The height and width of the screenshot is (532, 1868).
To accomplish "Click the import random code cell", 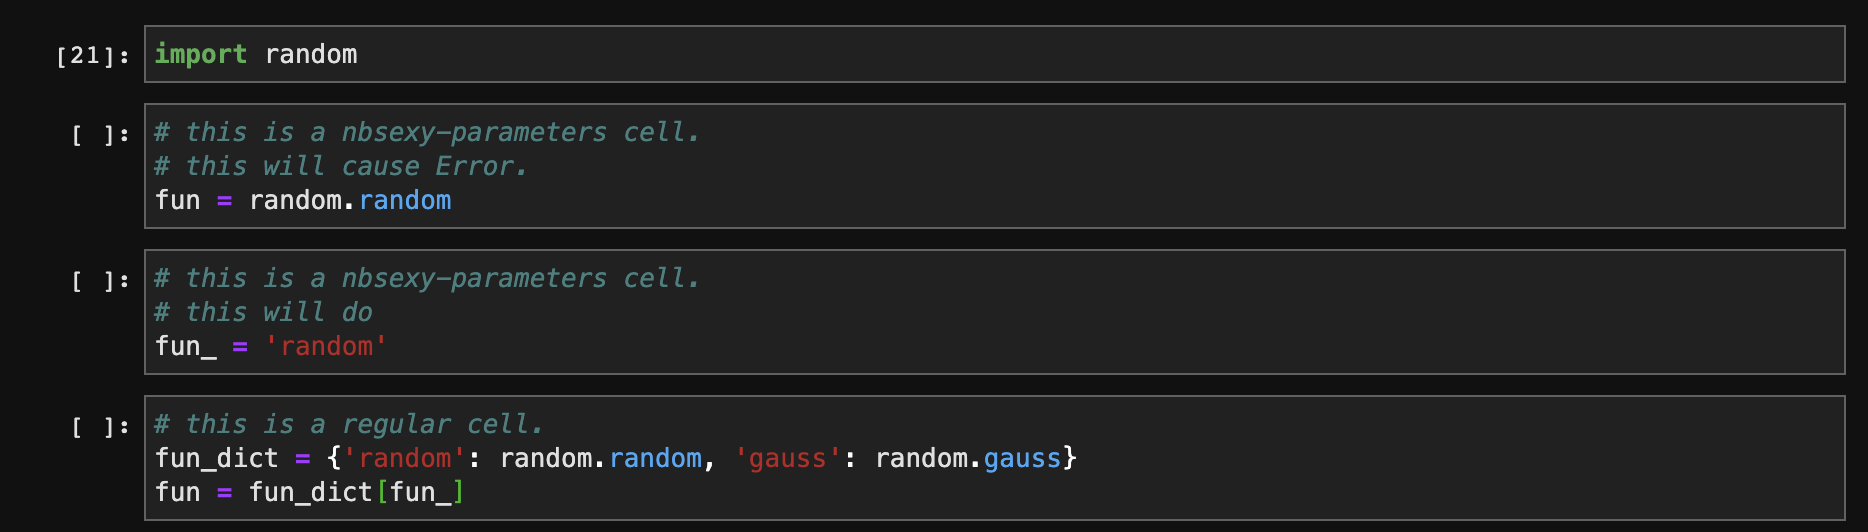I will pos(994,54).
